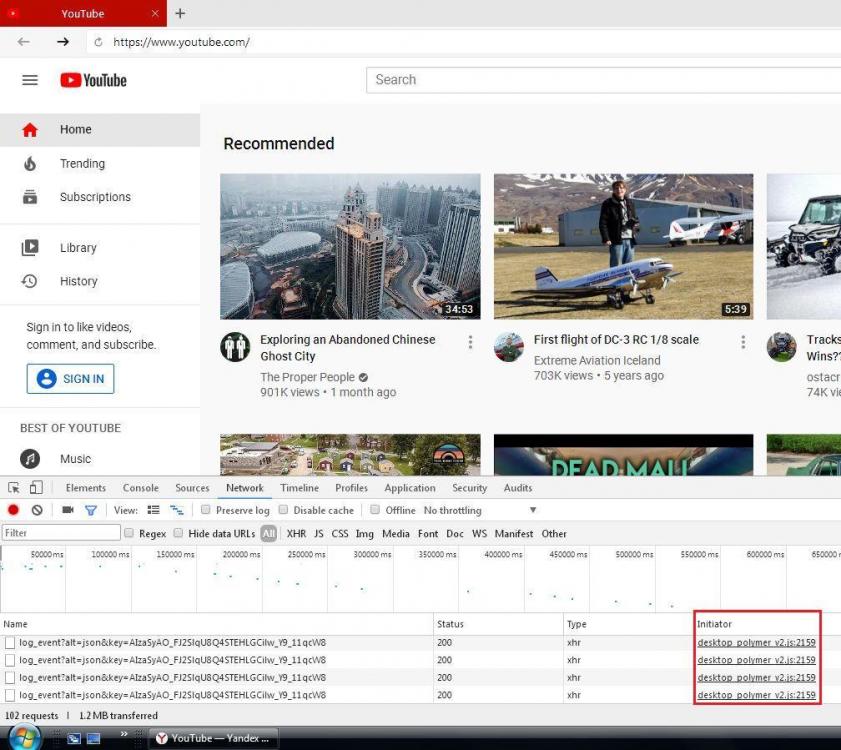
Task: Toggle the filter funnel icon in DevTools
Action: 90,510
